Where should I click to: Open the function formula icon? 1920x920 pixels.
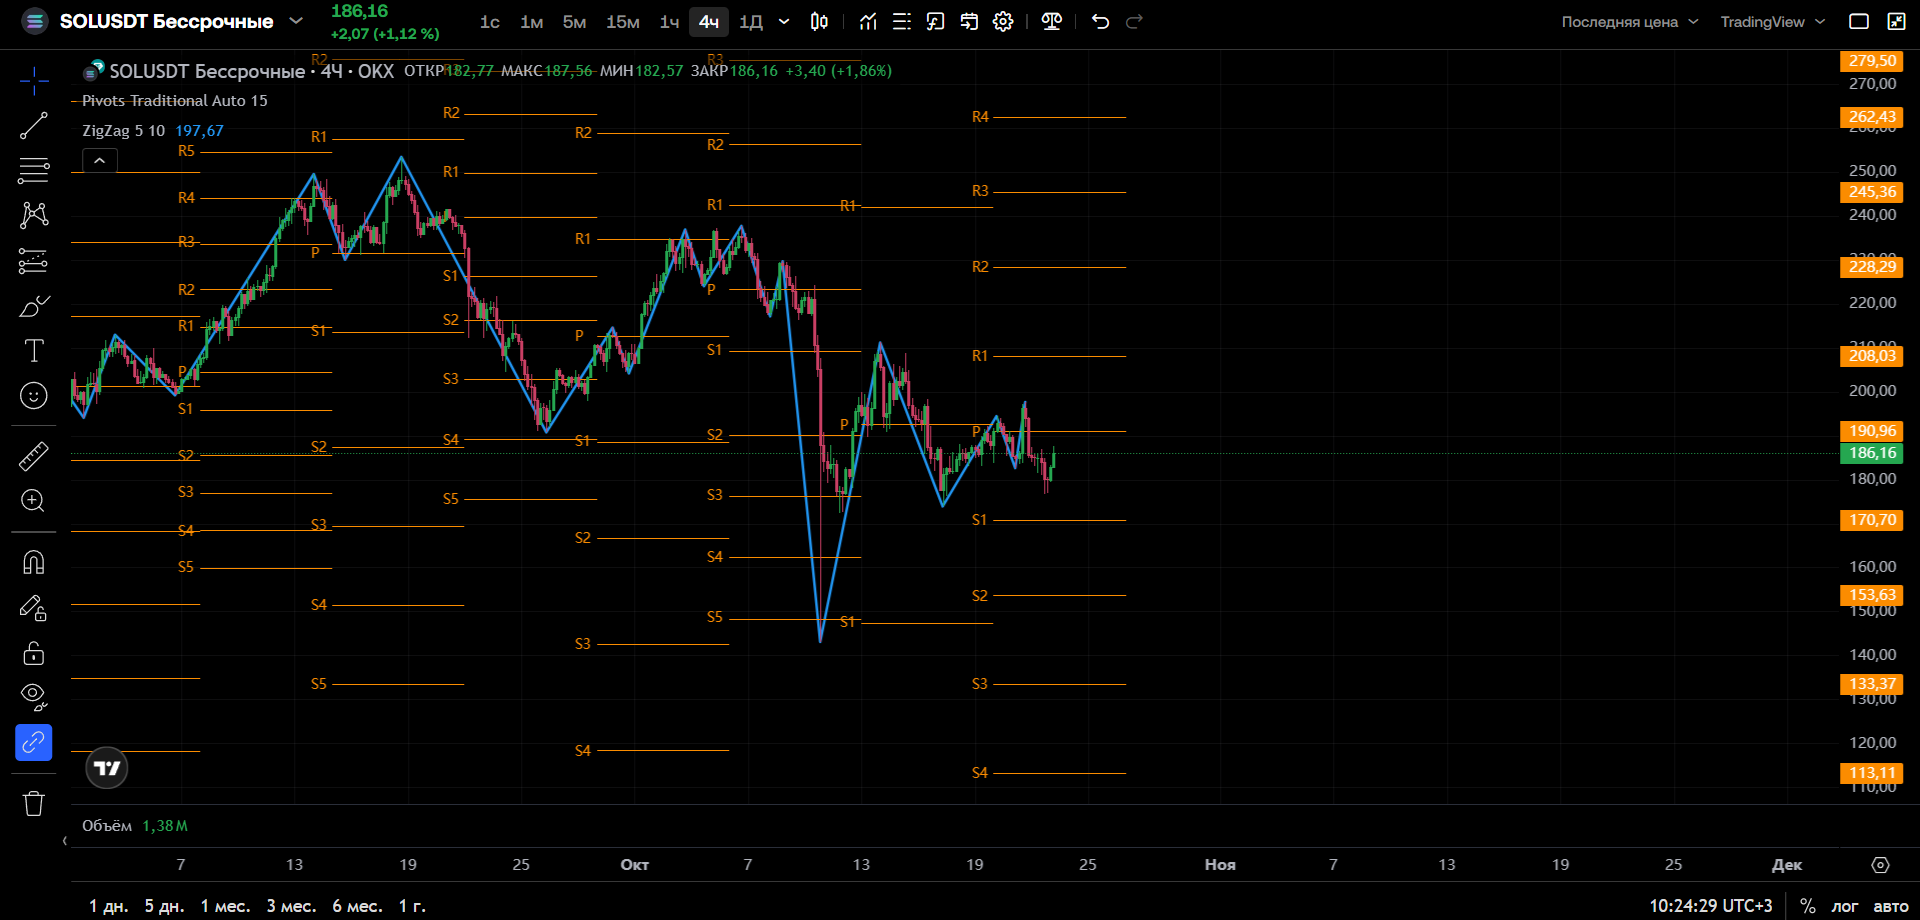(936, 21)
